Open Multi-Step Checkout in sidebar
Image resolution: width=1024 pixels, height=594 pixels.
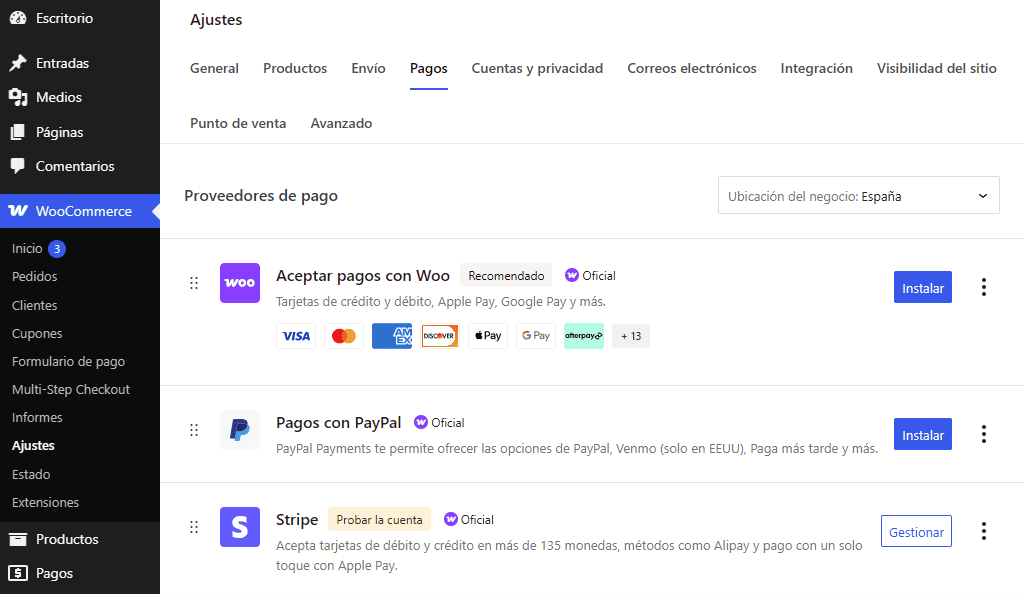pos(71,390)
